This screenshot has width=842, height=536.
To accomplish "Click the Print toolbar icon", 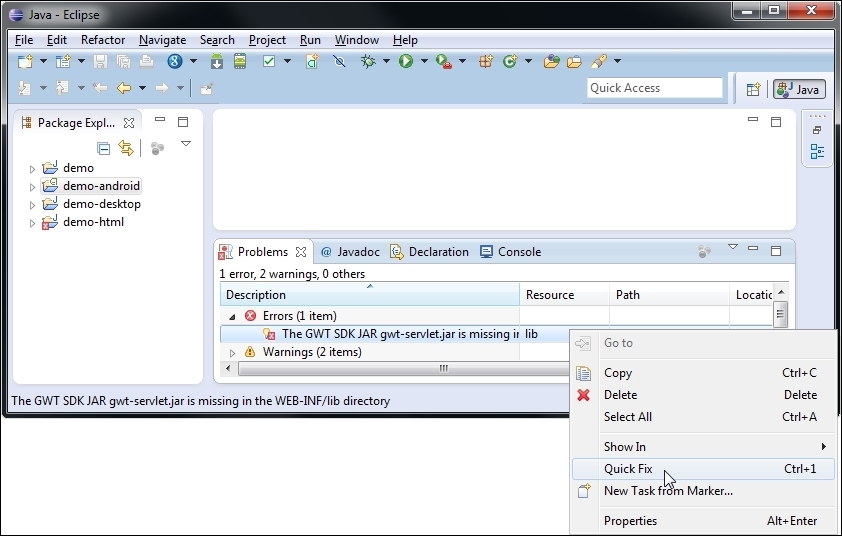I will click(147, 62).
